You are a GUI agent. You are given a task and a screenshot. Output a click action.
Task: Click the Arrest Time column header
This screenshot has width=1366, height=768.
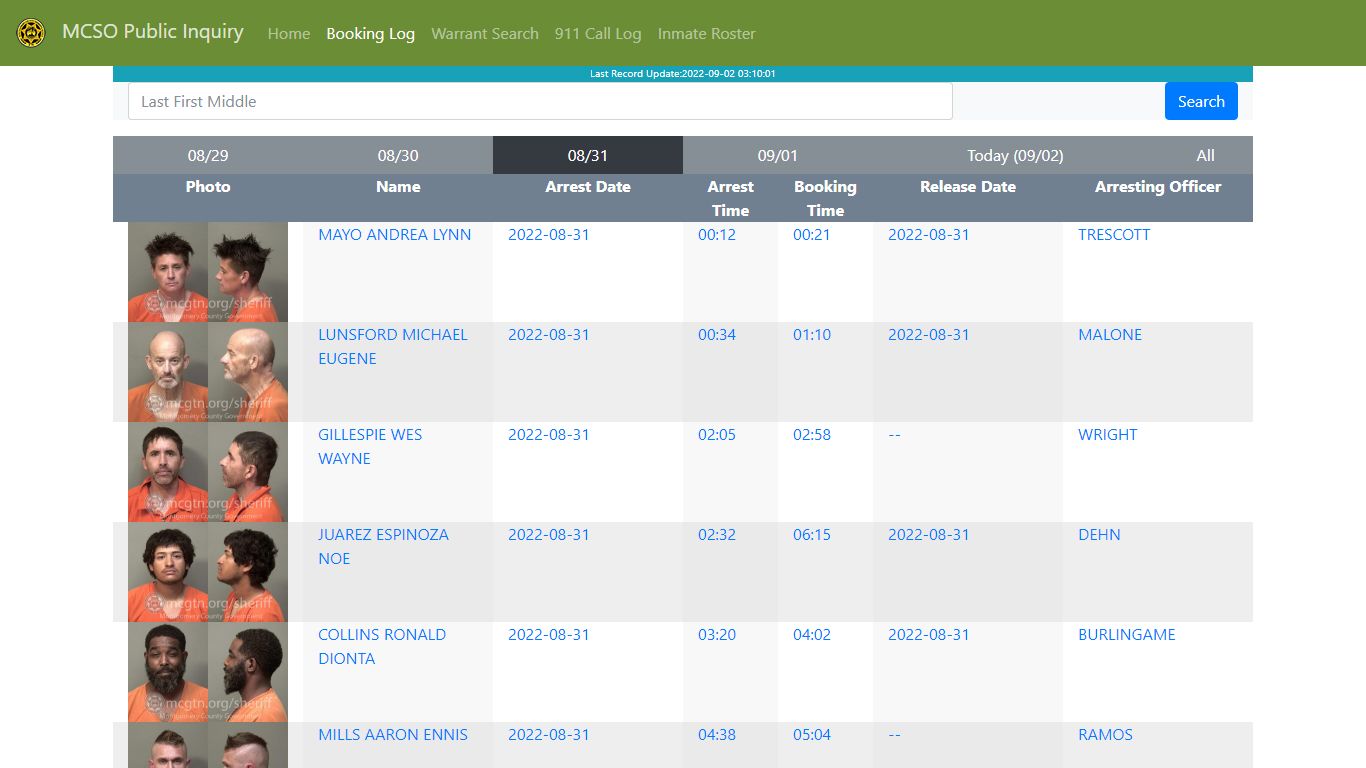click(x=730, y=198)
